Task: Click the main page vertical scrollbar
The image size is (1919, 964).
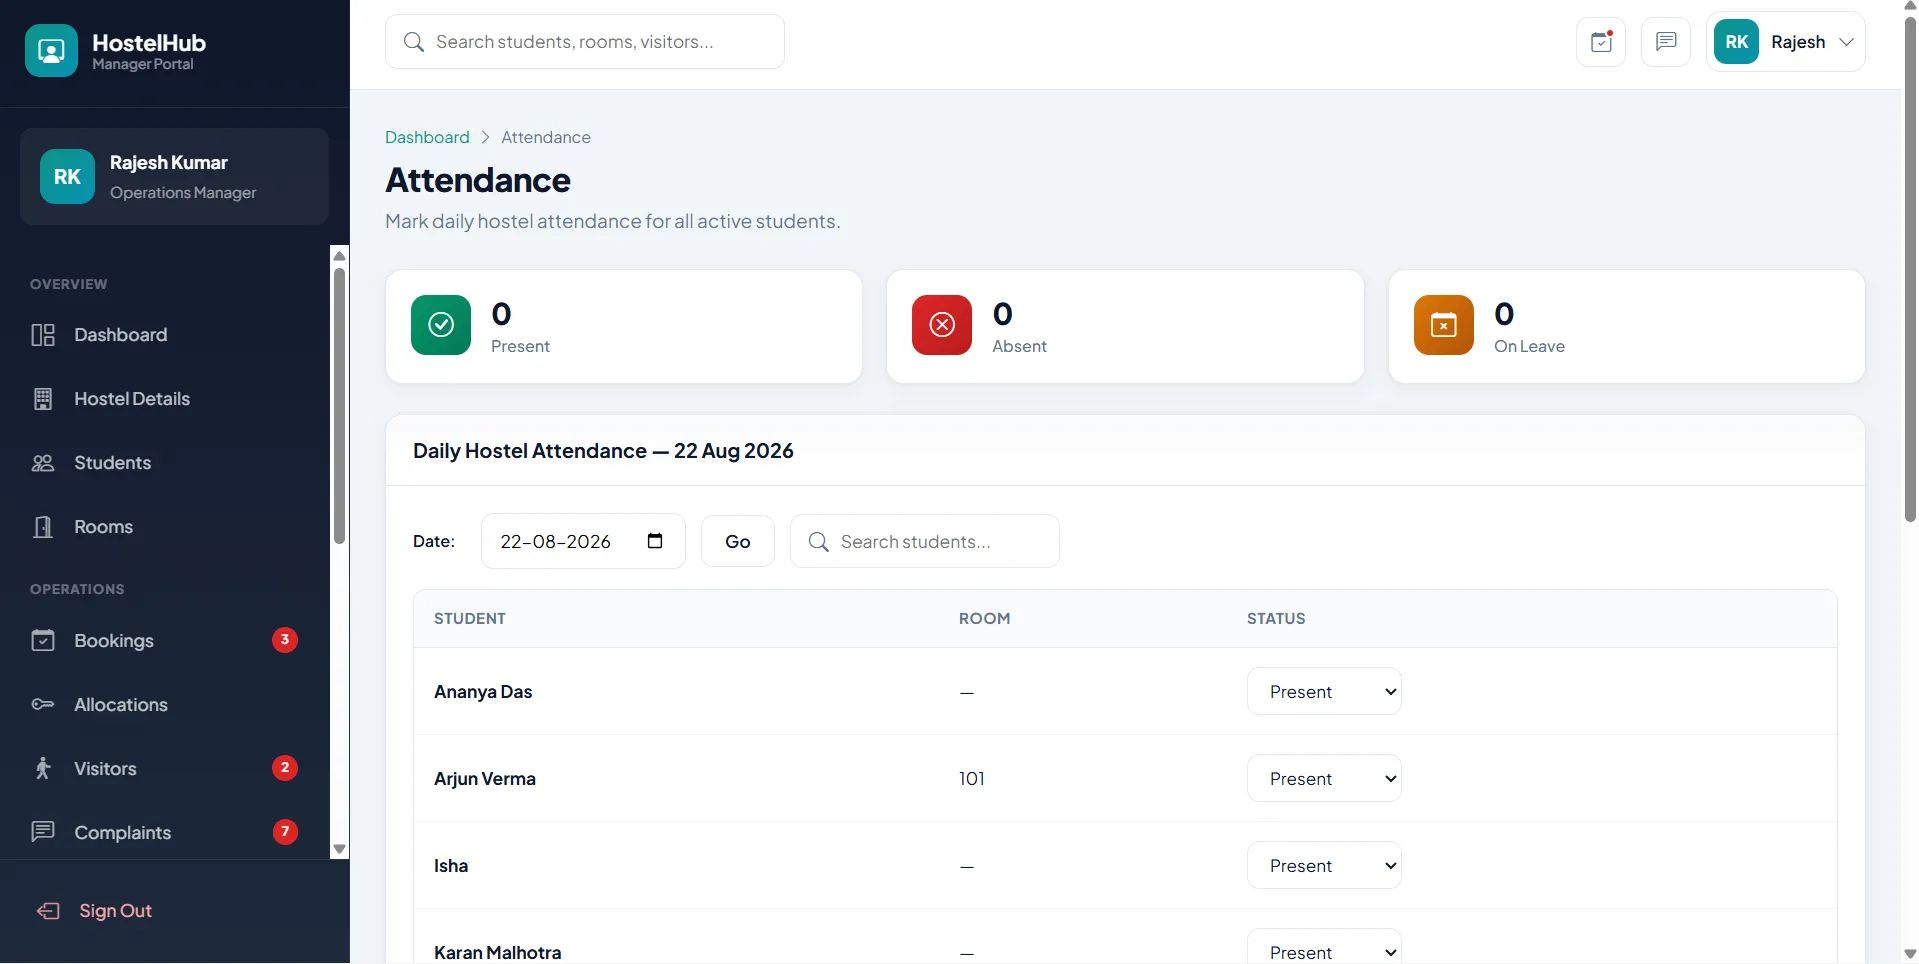Action: point(1910,270)
